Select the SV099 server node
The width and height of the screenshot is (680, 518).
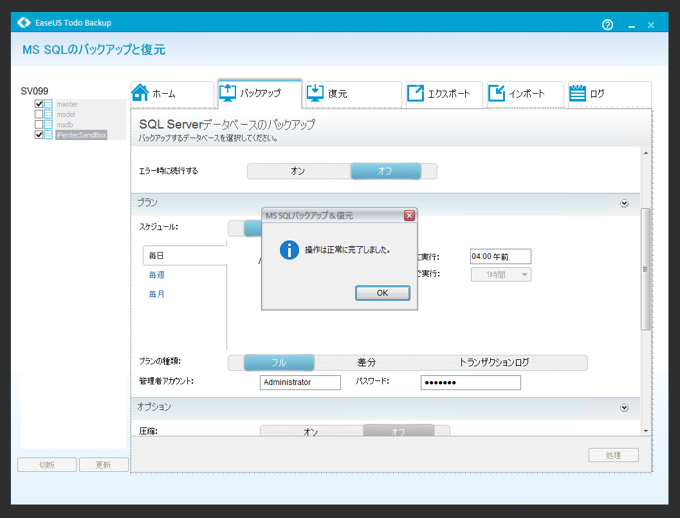34,91
